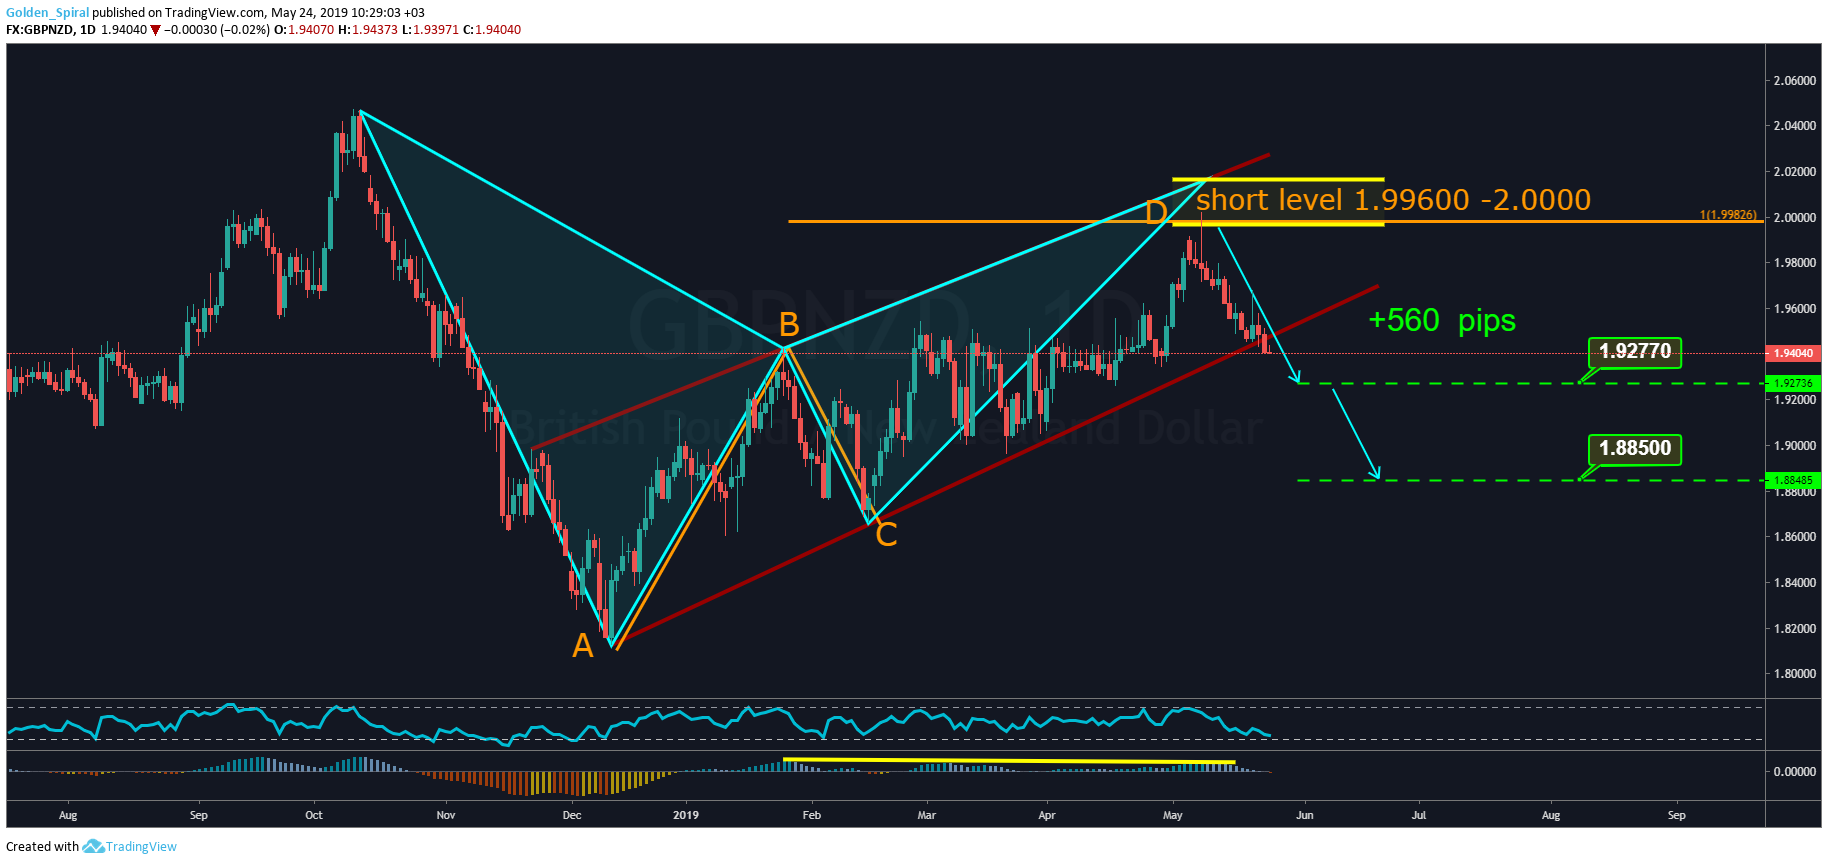Click the TradingView logo icon
Image resolution: width=1828 pixels, height=864 pixels.
tap(93, 847)
